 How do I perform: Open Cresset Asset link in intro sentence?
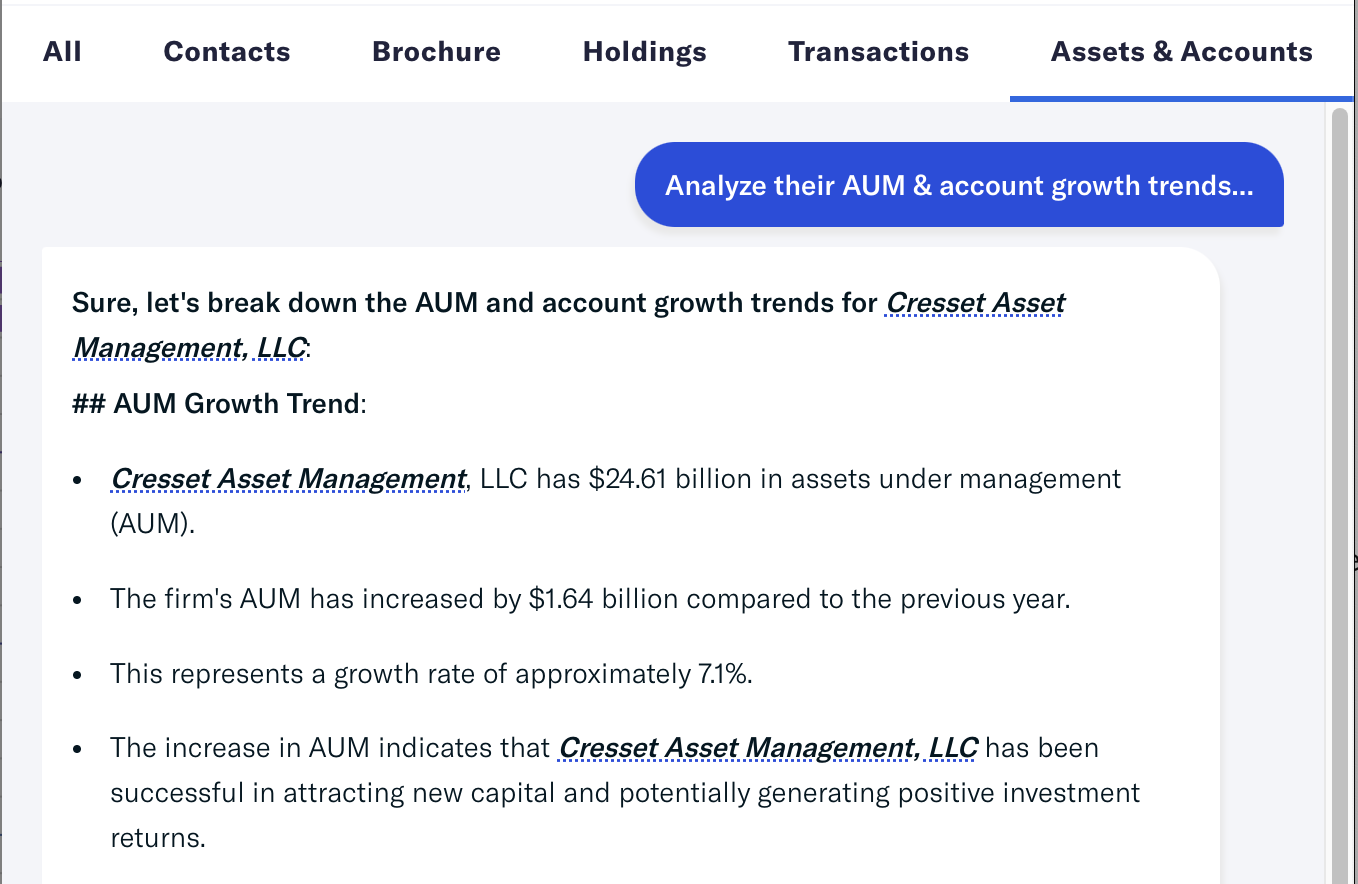click(x=975, y=303)
